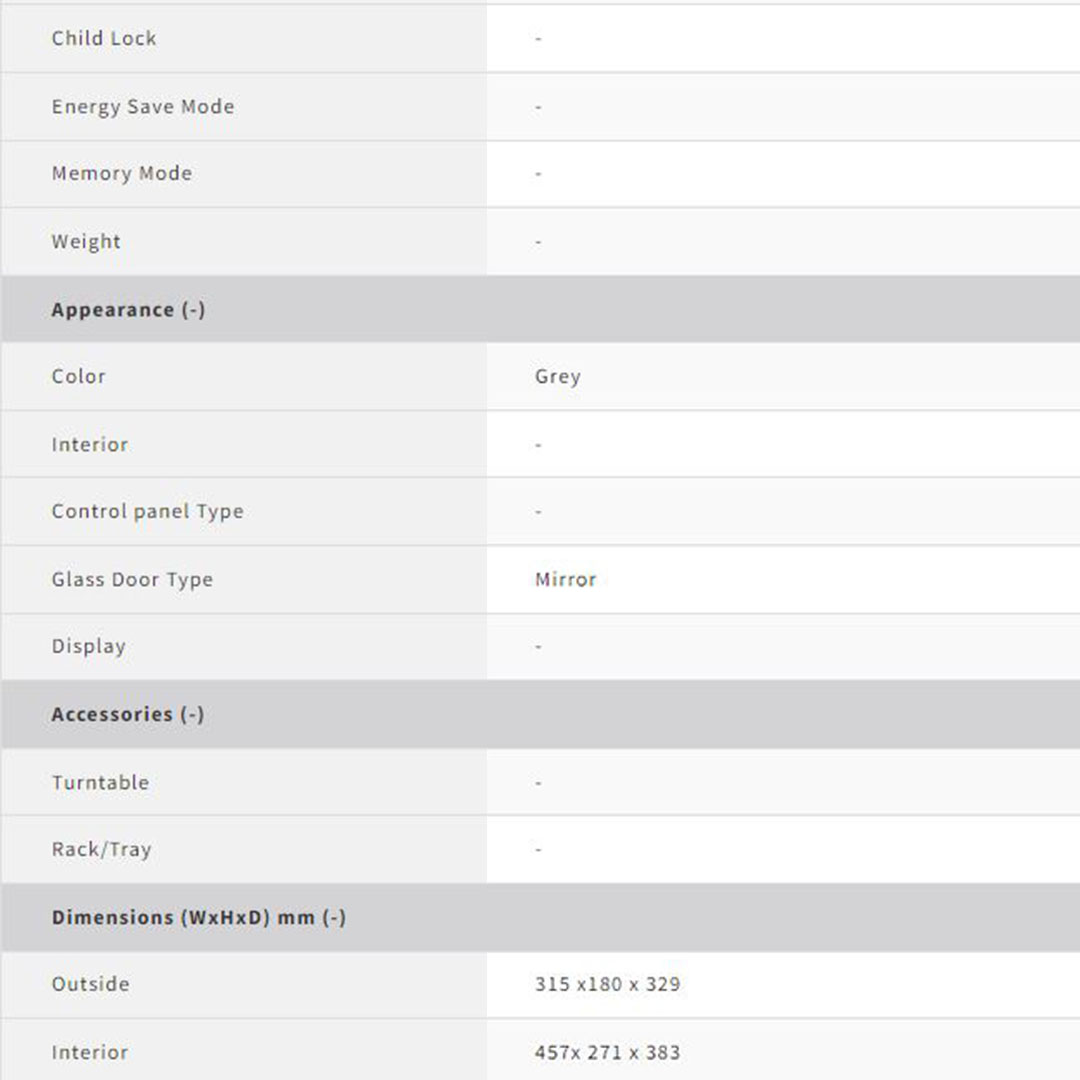This screenshot has height=1080, width=1080.
Task: Click the Memory Mode row label
Action: (x=122, y=174)
